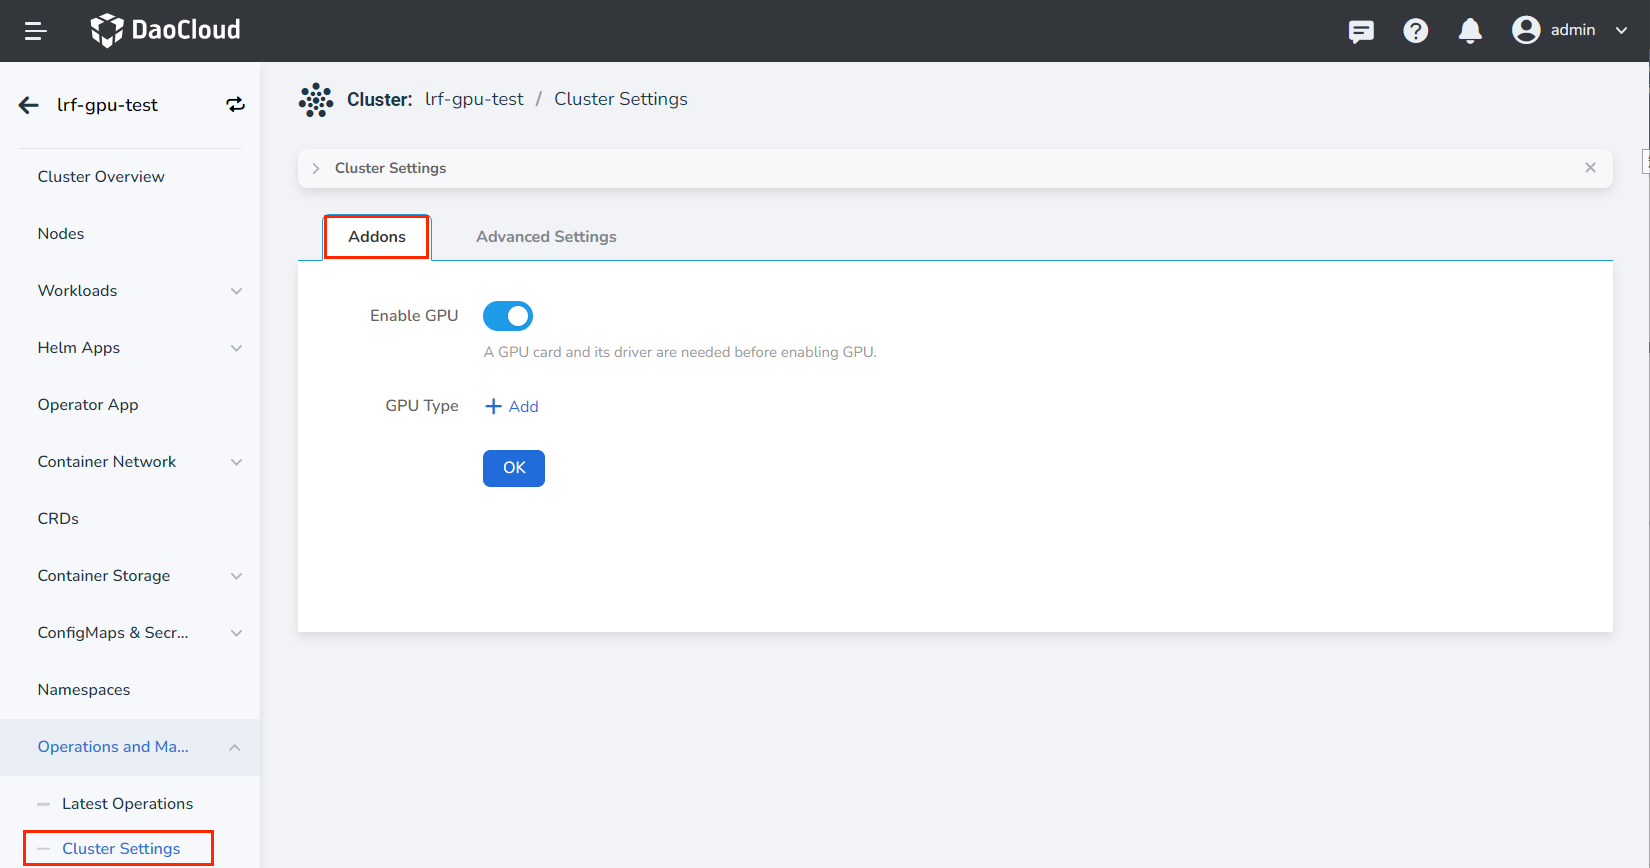Viewport: 1650px width, 868px height.
Task: Open the notifications bell
Action: [1469, 31]
